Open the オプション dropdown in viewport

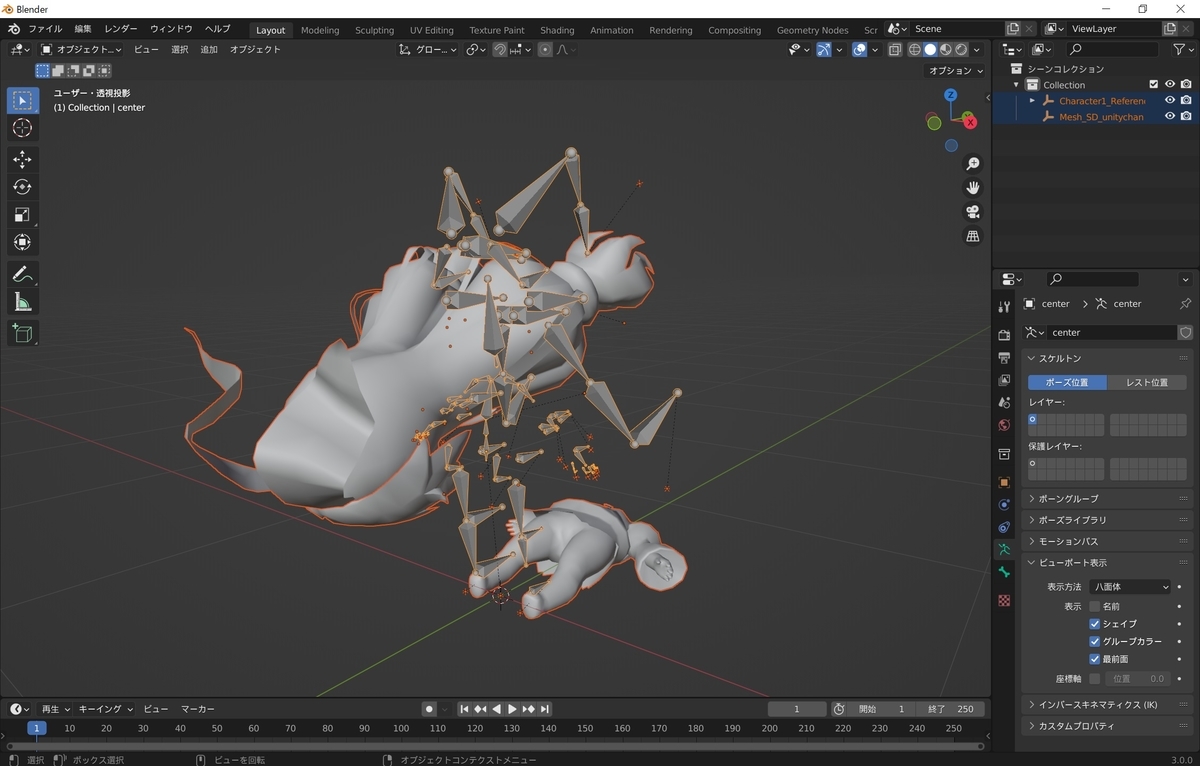955,71
